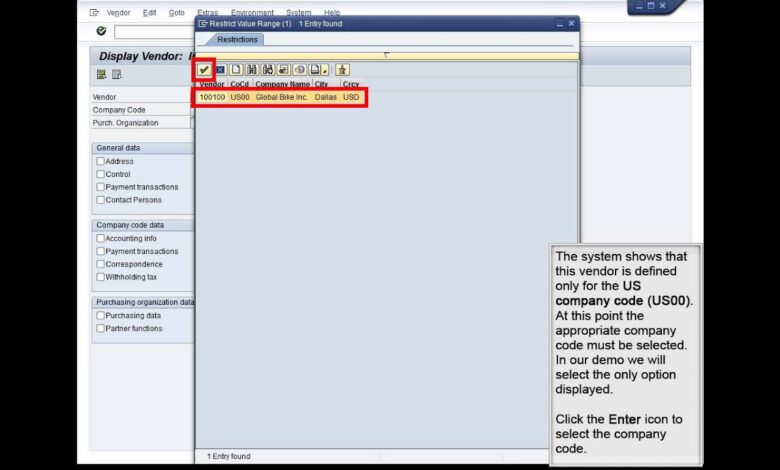Image resolution: width=780 pixels, height=470 pixels.
Task: Click the green checkmark Copy icon in dialog
Action: click(x=204, y=70)
